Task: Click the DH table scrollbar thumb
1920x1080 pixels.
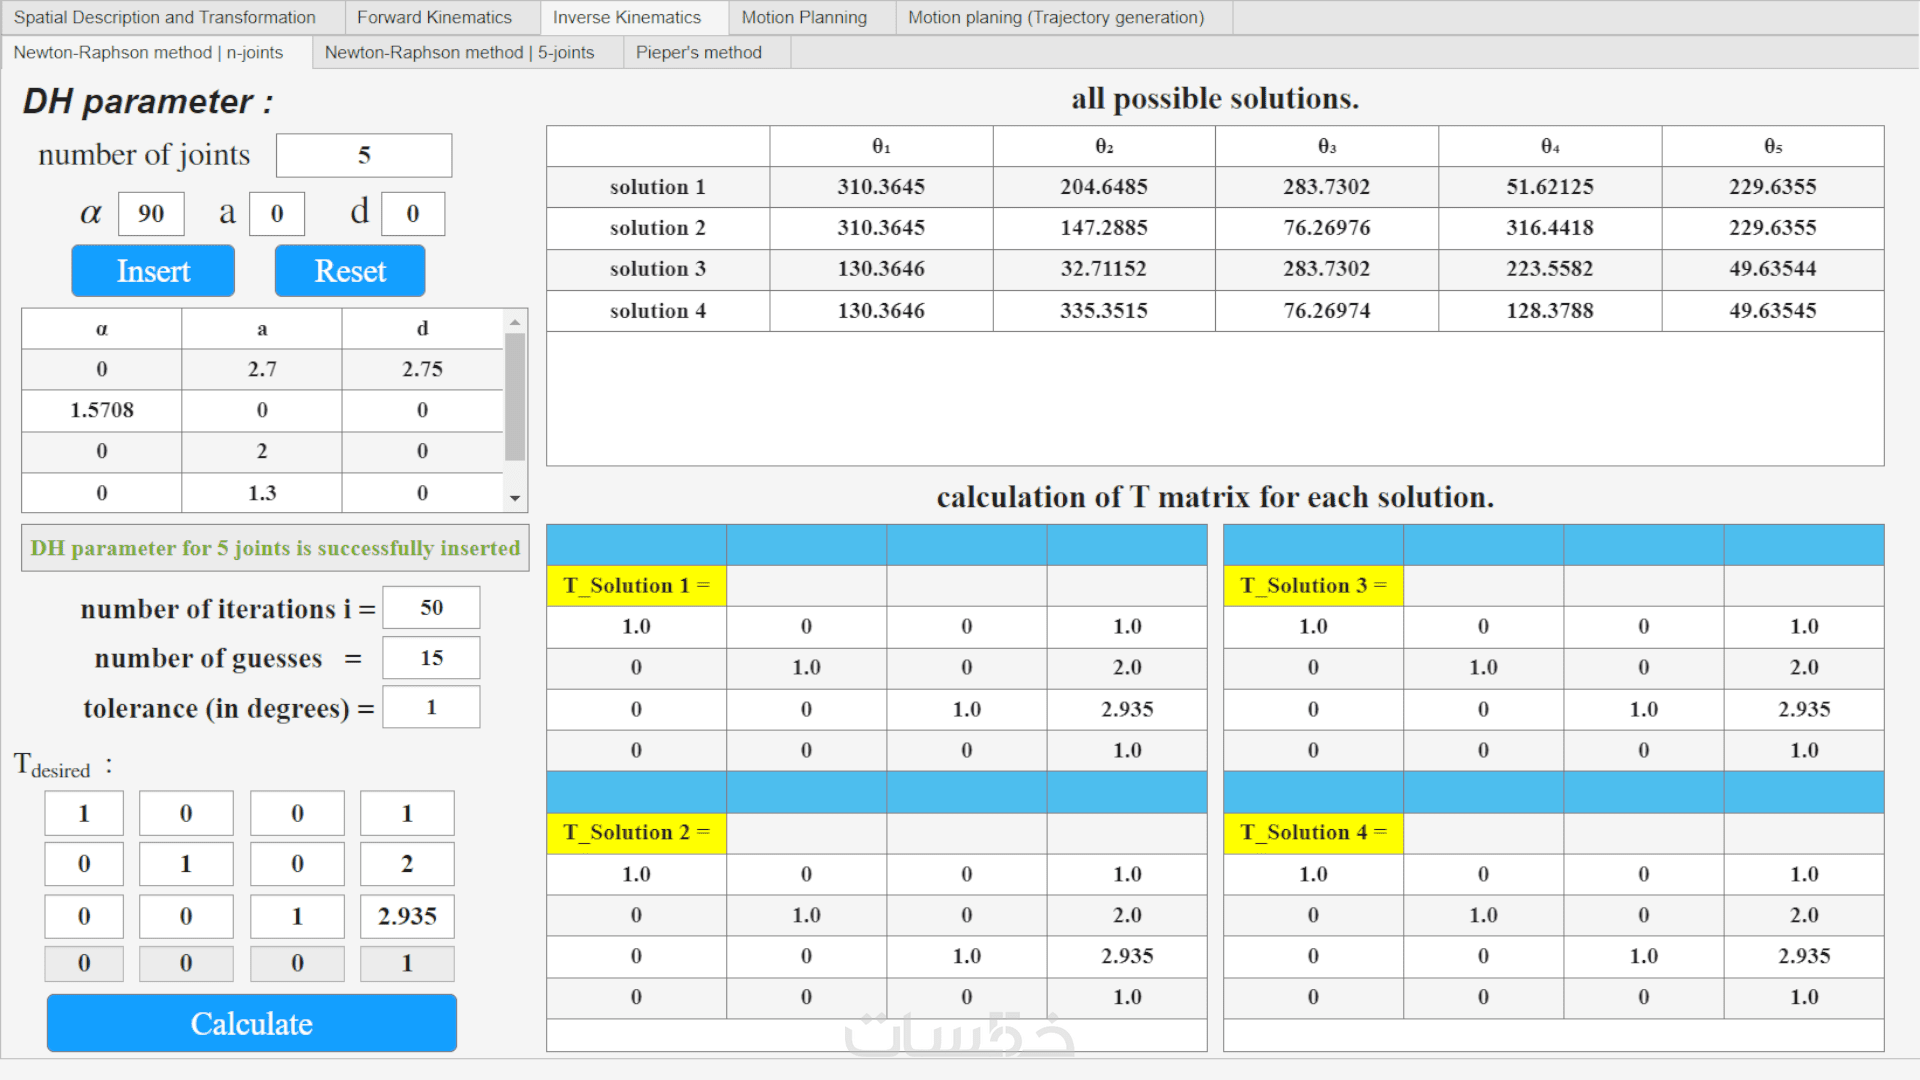Action: pos(515,396)
